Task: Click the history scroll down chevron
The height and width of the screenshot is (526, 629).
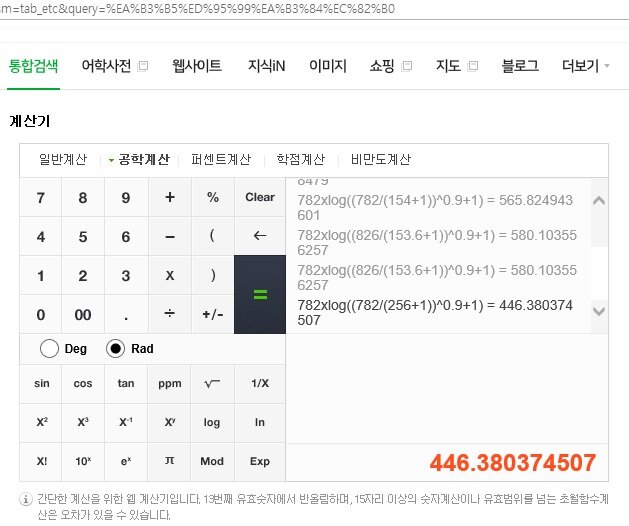Action: tap(599, 311)
